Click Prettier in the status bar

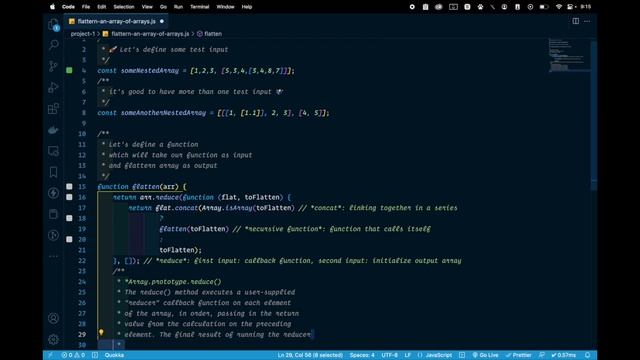tap(518, 355)
